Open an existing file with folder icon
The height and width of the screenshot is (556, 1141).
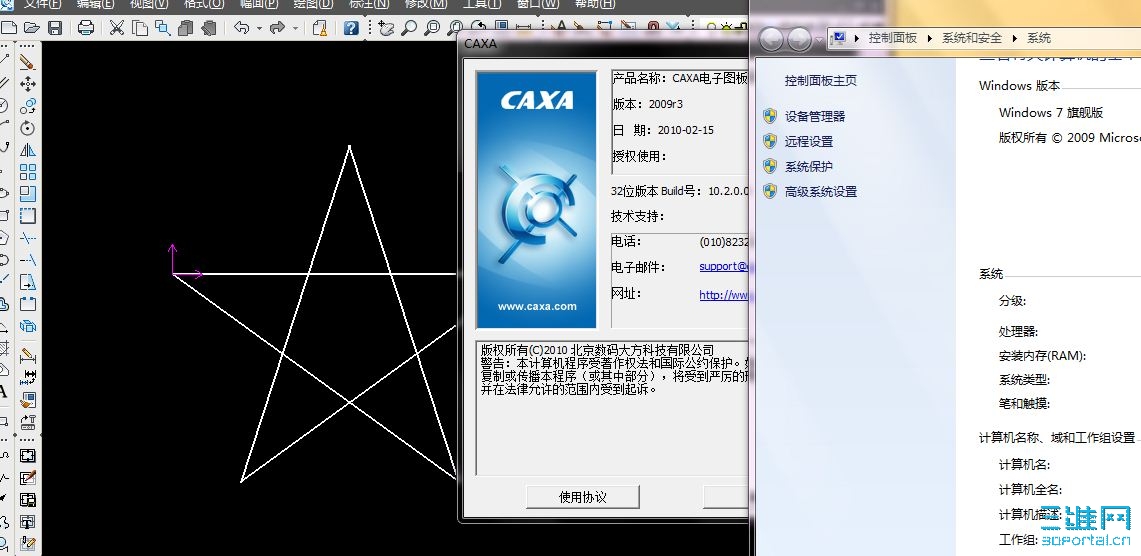pyautogui.click(x=31, y=28)
